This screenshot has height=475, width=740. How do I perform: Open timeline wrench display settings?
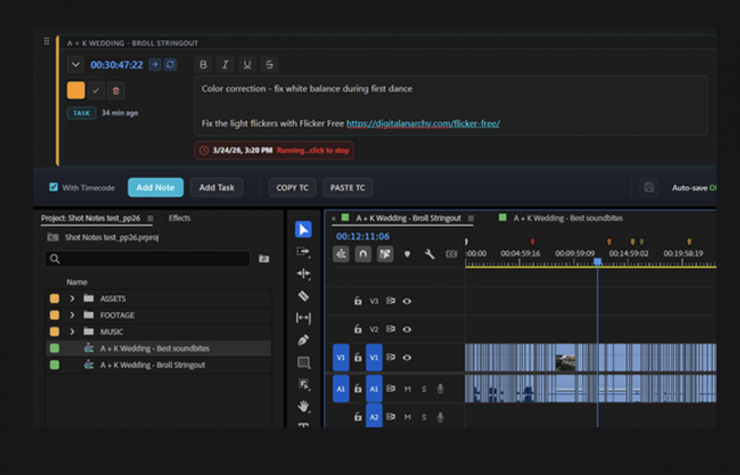[x=429, y=254]
